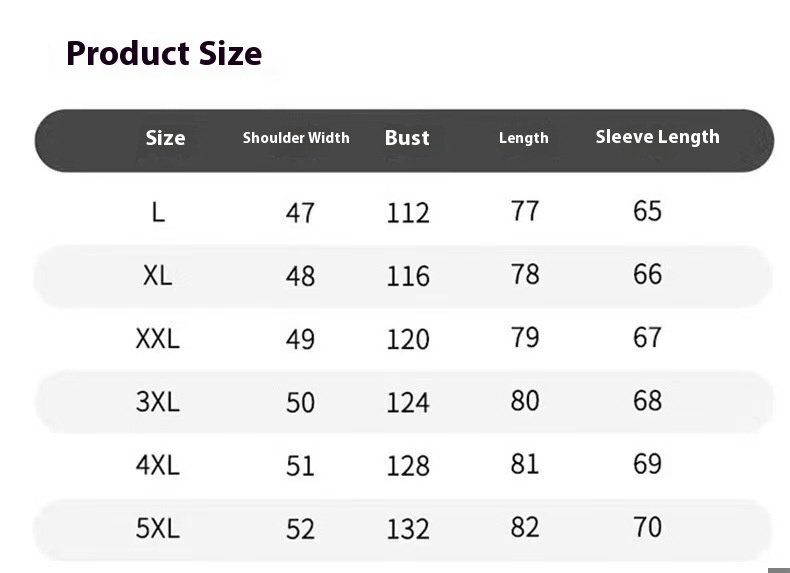
Task: Click the bust value 120
Action: pos(408,339)
